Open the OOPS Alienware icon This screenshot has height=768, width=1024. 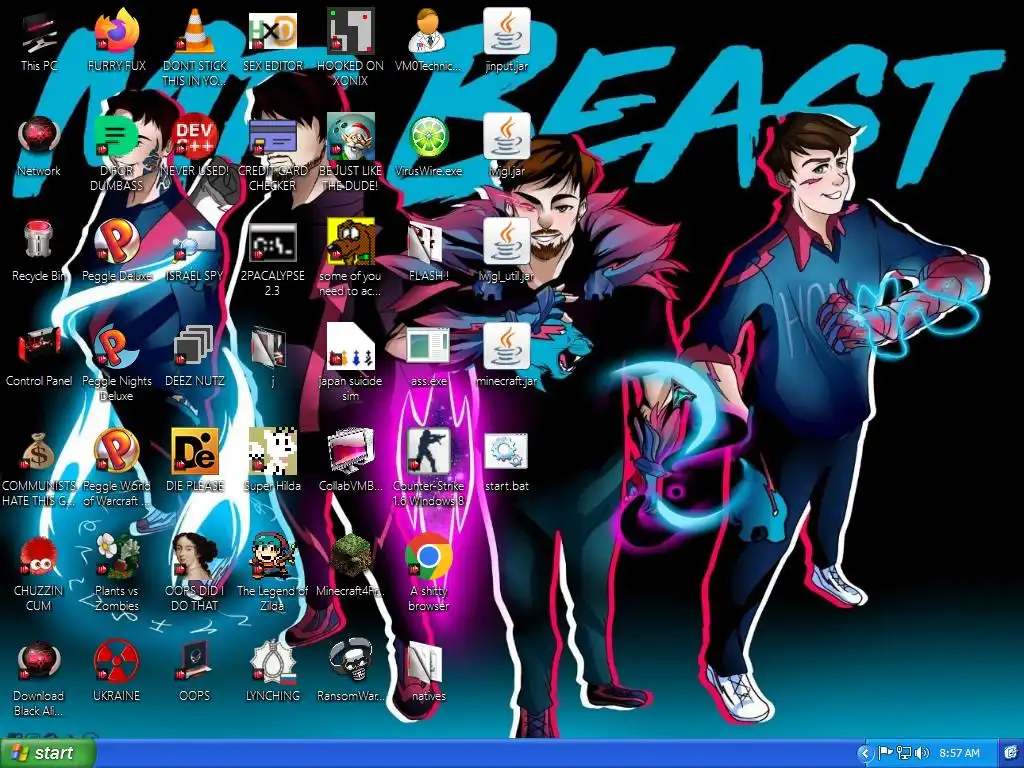pyautogui.click(x=195, y=662)
